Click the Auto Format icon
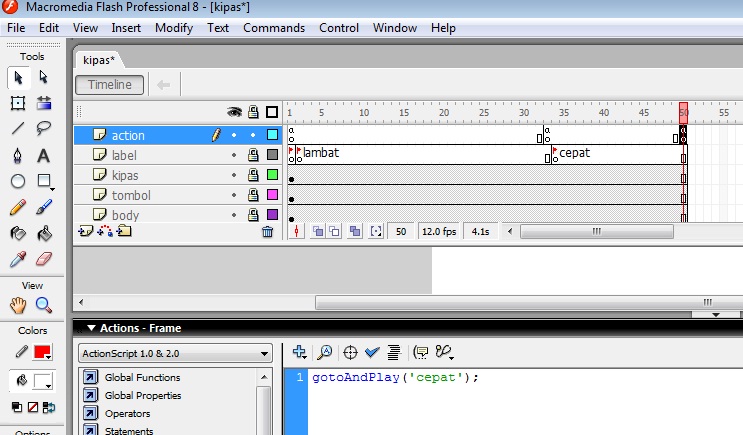The image size is (743, 435). pyautogui.click(x=394, y=352)
